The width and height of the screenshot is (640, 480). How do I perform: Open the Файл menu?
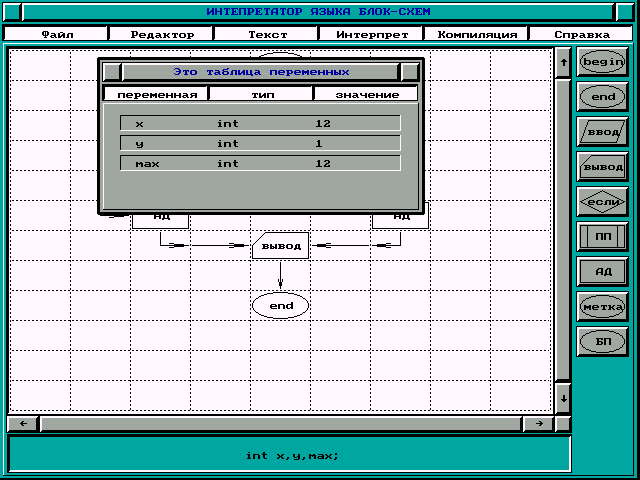point(57,34)
